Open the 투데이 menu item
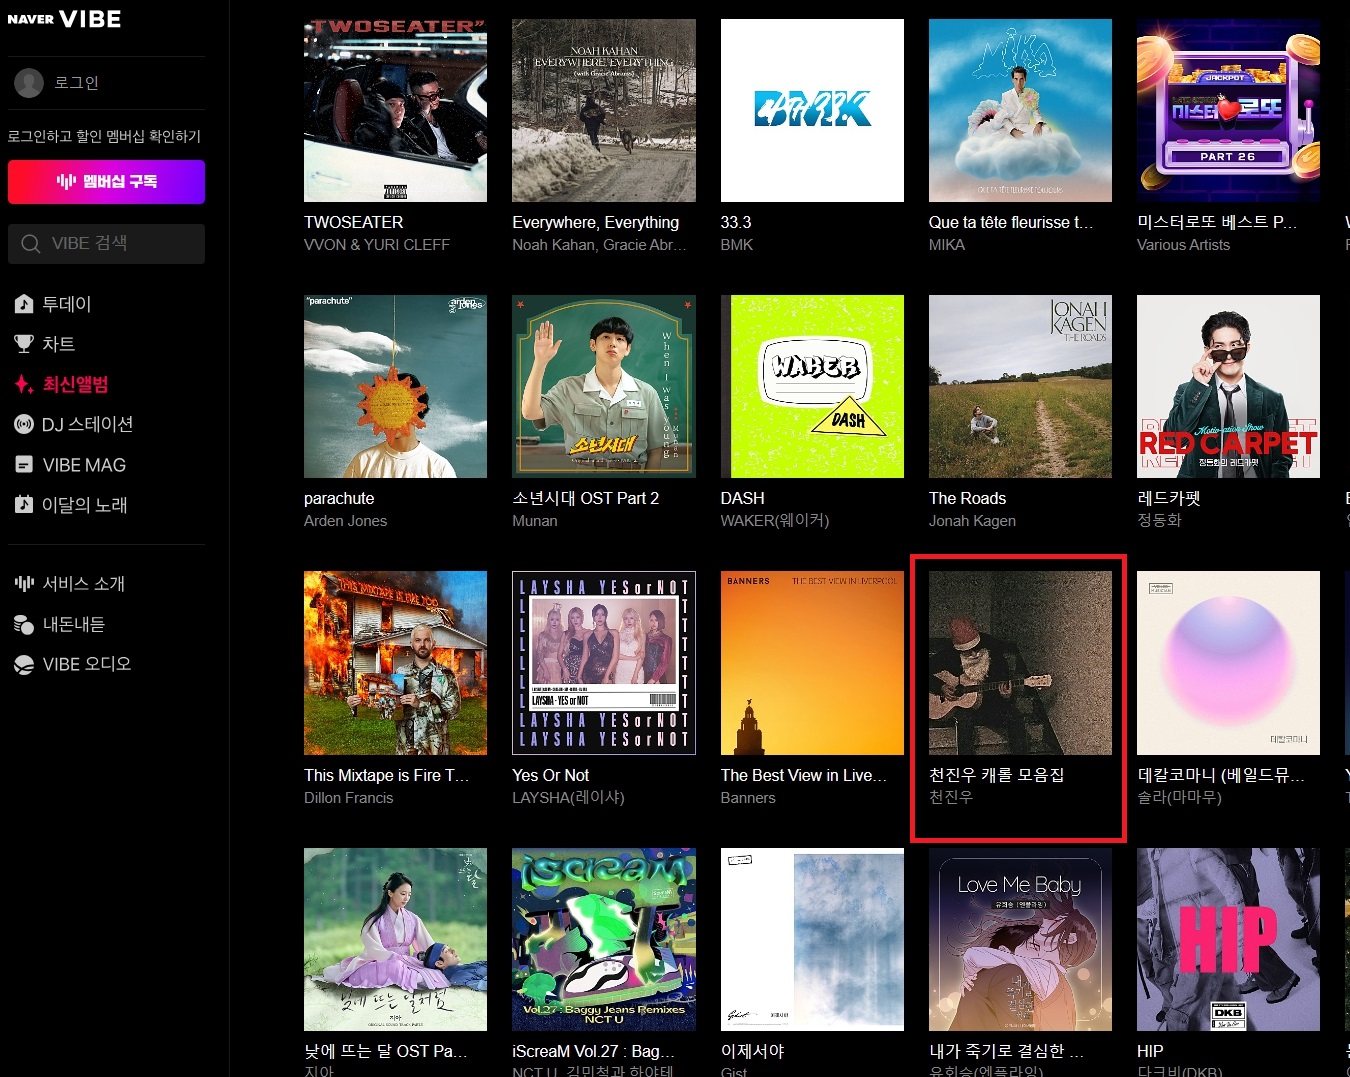Screen dimensions: 1350x1077 click(66, 304)
